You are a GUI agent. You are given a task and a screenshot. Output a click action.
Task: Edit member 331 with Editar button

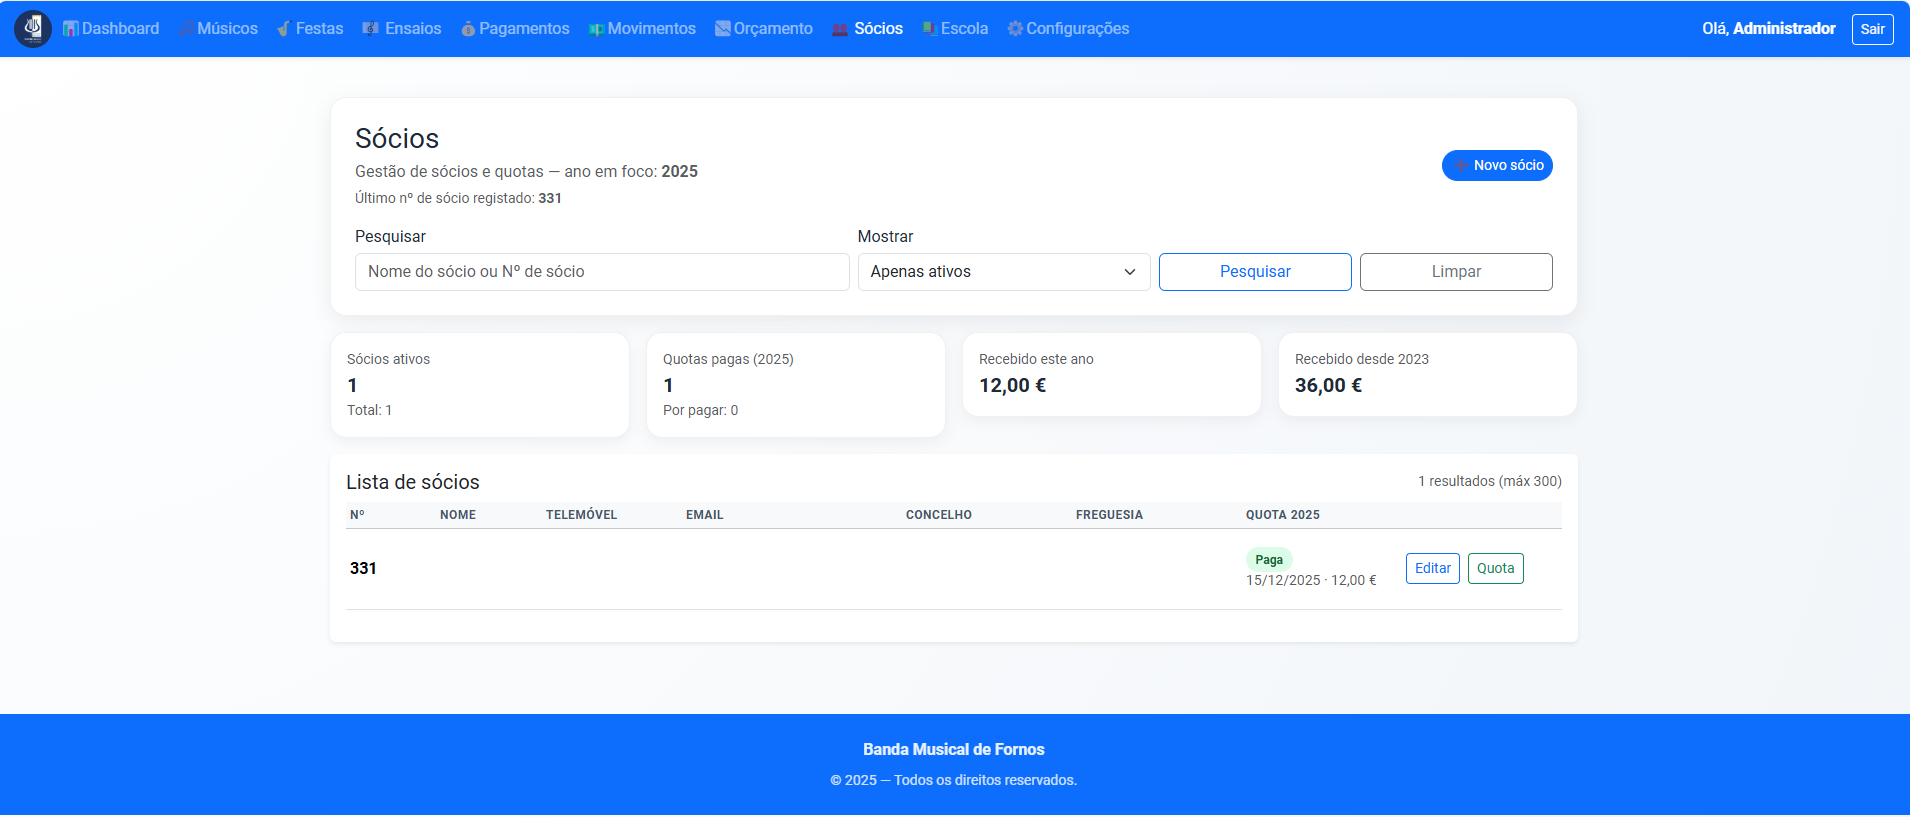click(1432, 568)
